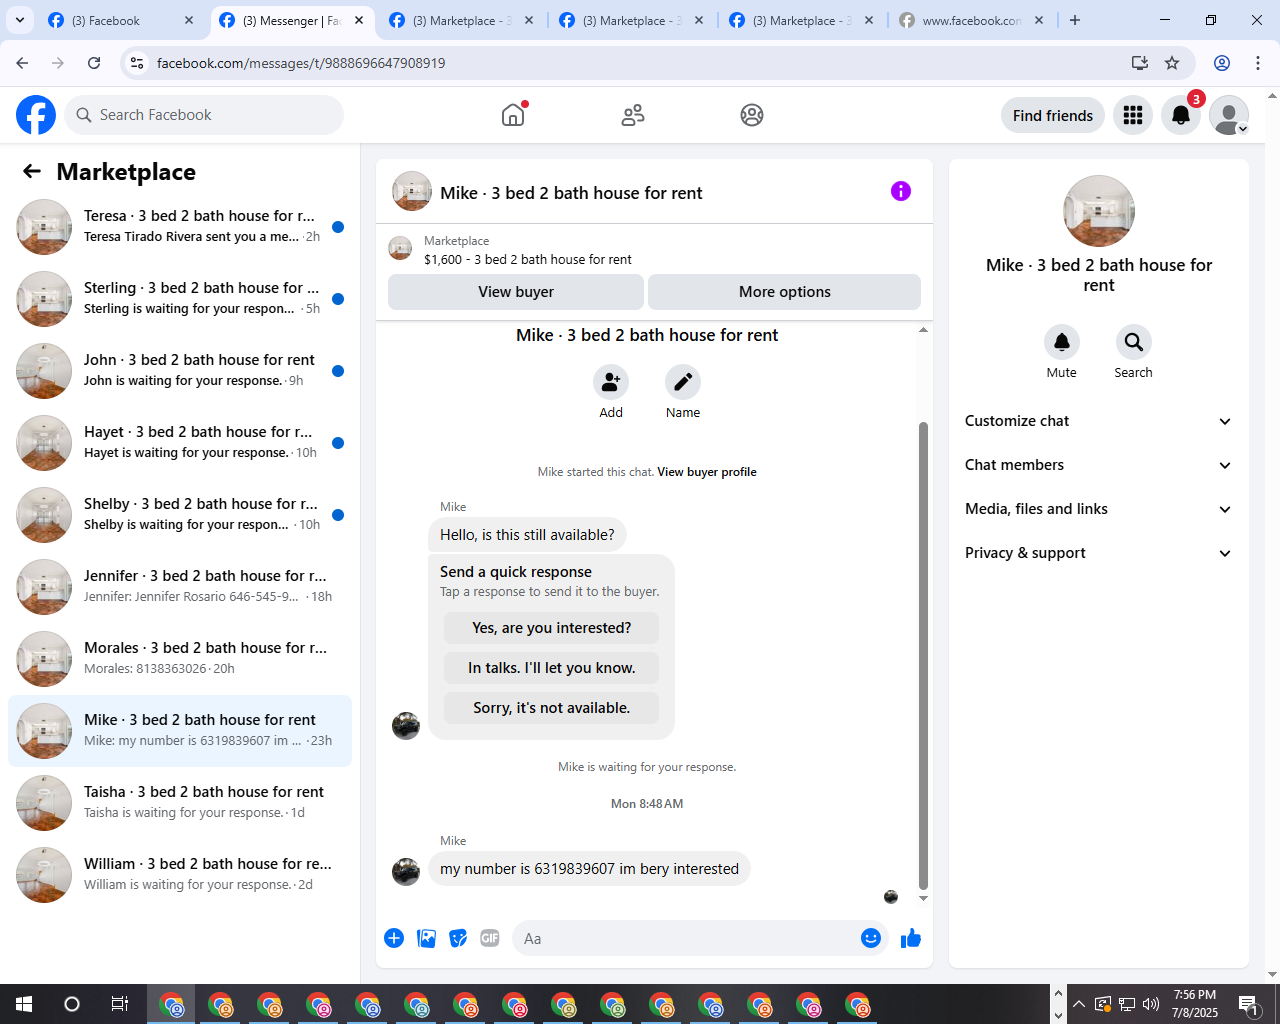Image resolution: width=1280 pixels, height=1024 pixels.
Task: Reload the page with browser refresh icon
Action: pos(94,63)
